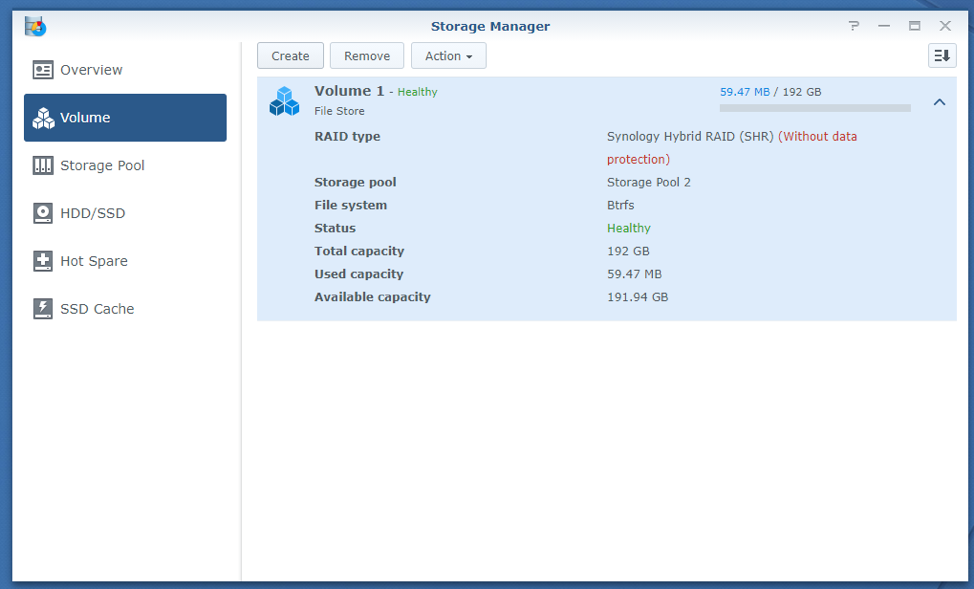
Task: Click the Volume 1 usage progress bar
Action: point(815,108)
